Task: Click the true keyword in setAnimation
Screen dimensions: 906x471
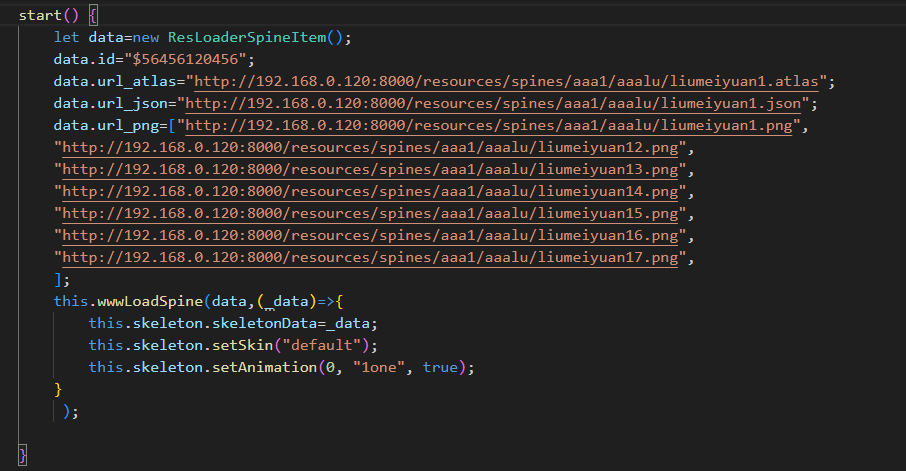Action: click(440, 367)
